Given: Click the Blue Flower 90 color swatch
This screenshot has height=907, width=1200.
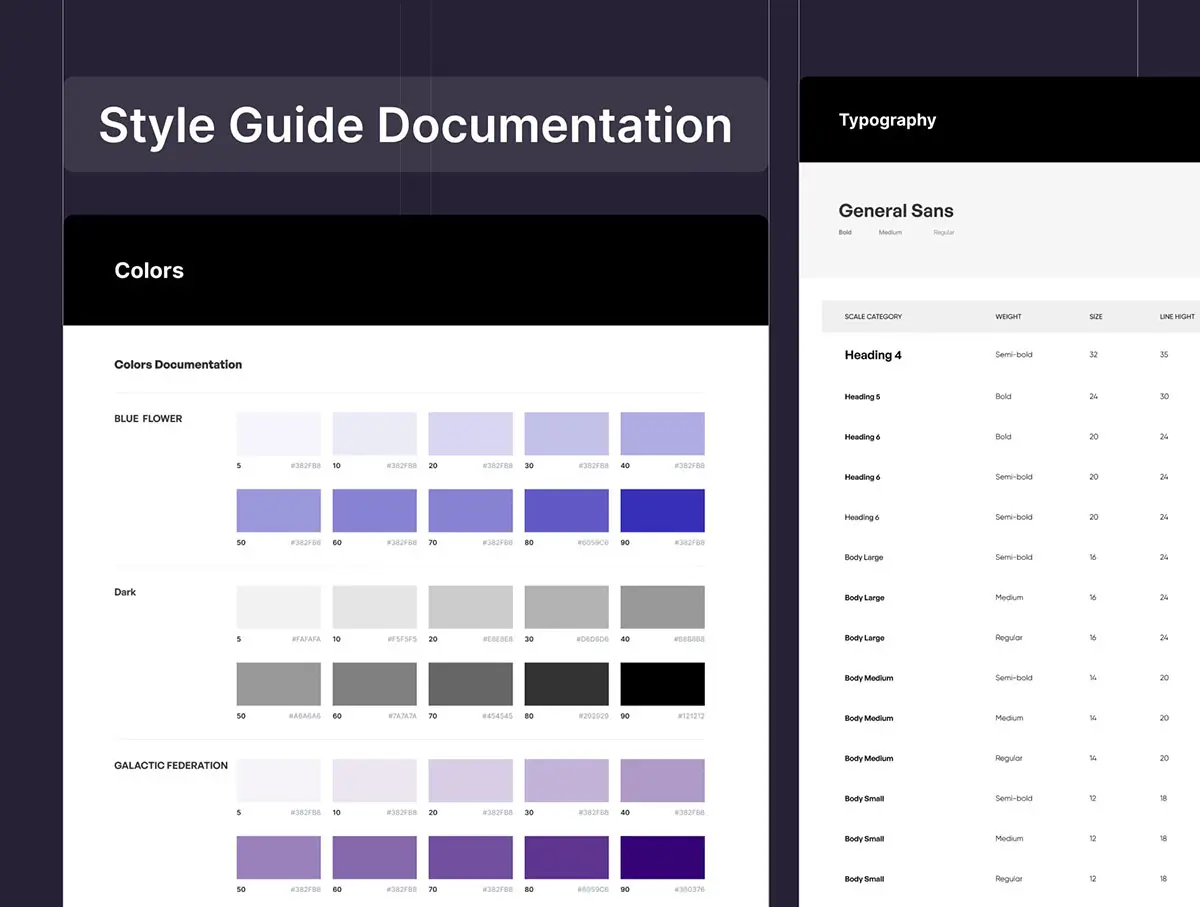Looking at the screenshot, I should (662, 510).
